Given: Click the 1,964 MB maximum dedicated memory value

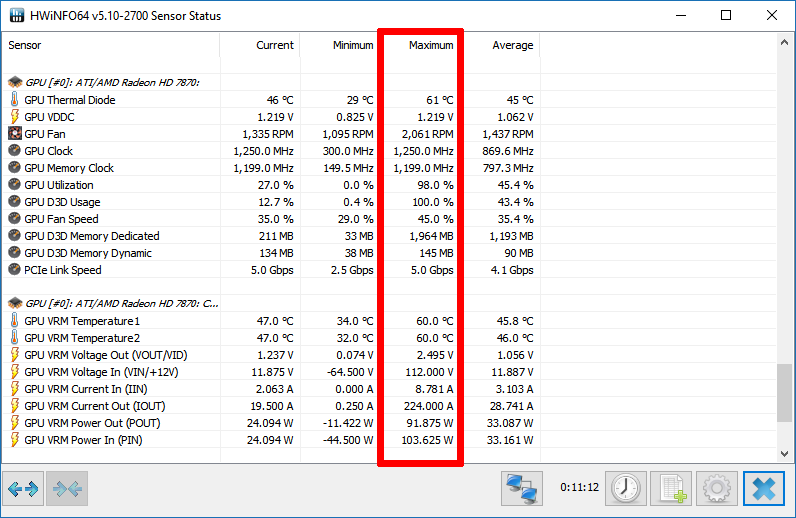Looking at the screenshot, I should point(432,236).
